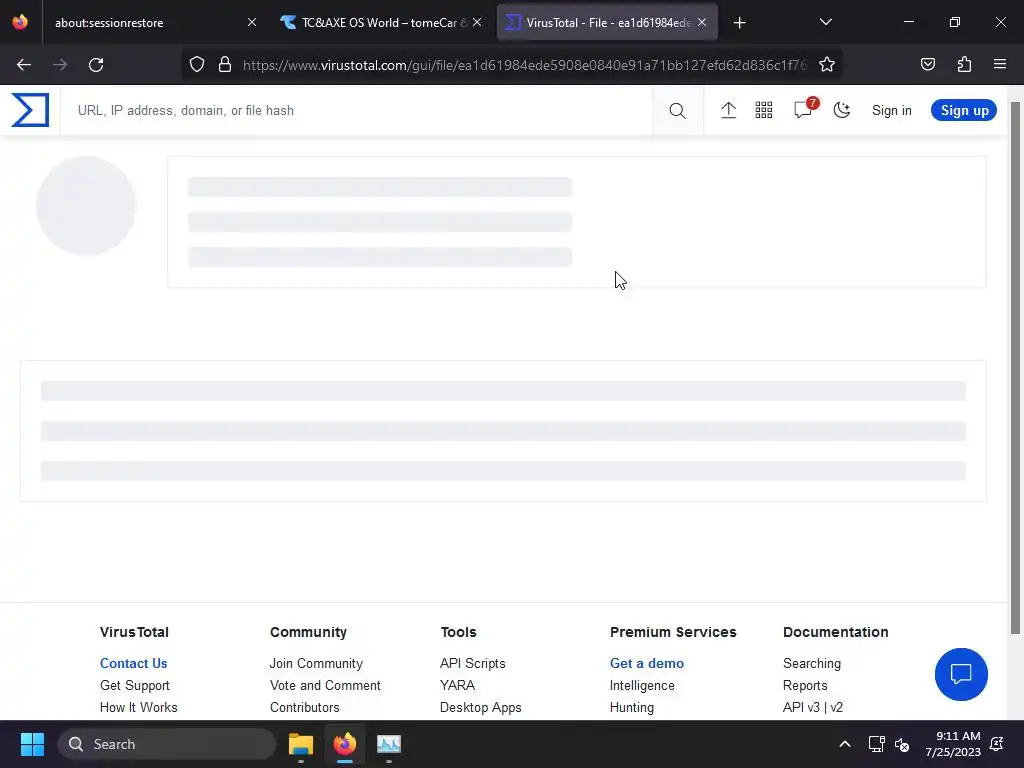View site security padlock info
This screenshot has width=1024, height=768.
click(225, 65)
